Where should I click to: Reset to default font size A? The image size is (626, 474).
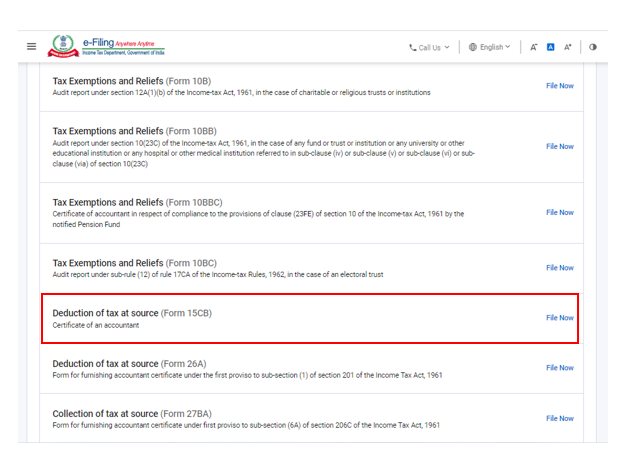click(x=550, y=47)
